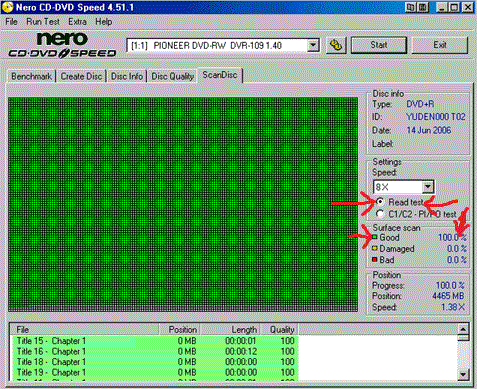Click the green Good legend square
The width and height of the screenshot is (477, 389).
(375, 237)
